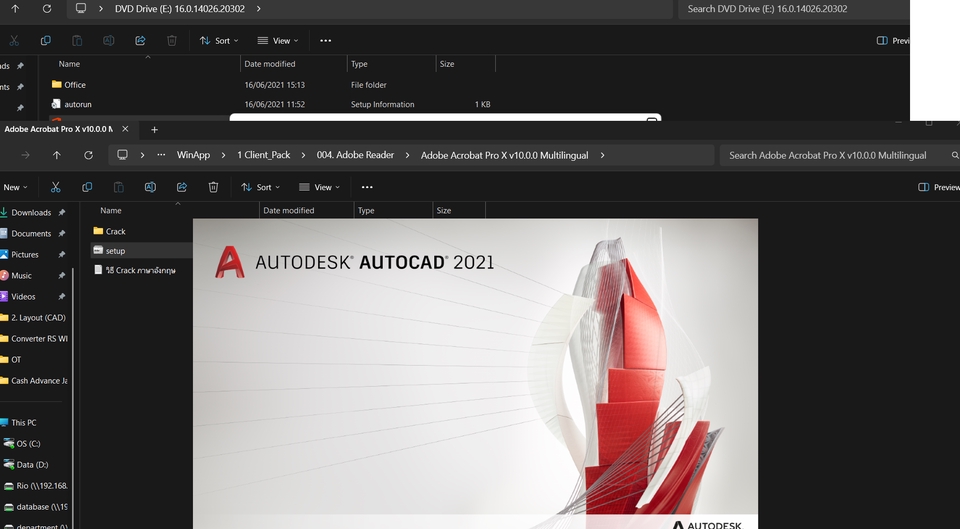Click Copy icon in DVD Drive toolbar
The width and height of the screenshot is (960, 529).
pos(45,40)
